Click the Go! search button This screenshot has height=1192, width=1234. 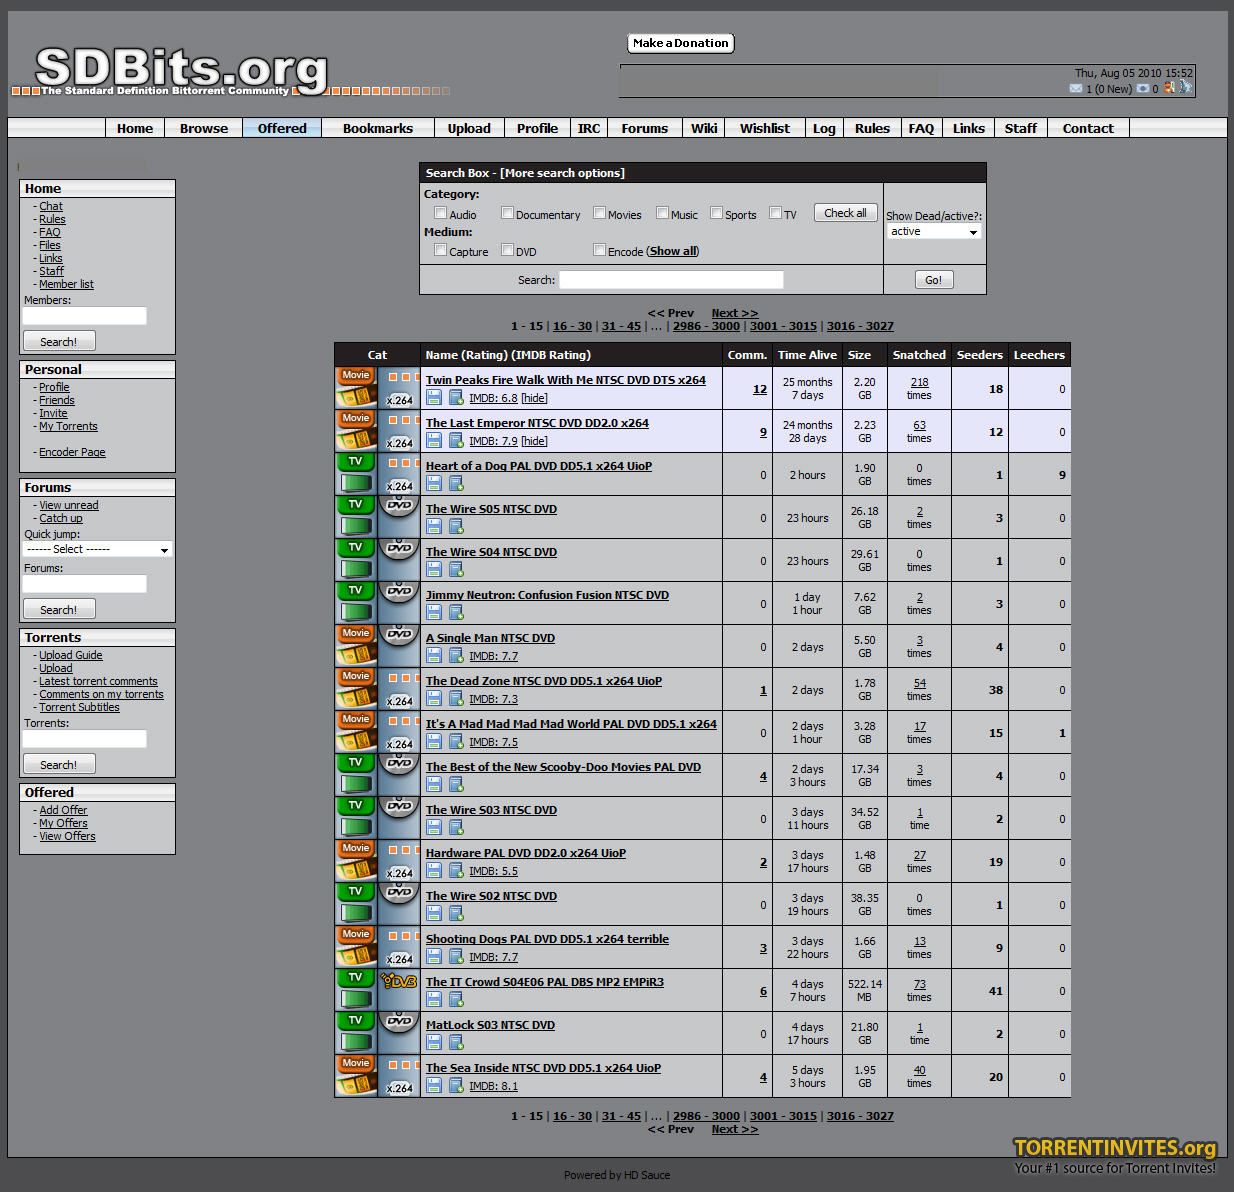click(933, 280)
